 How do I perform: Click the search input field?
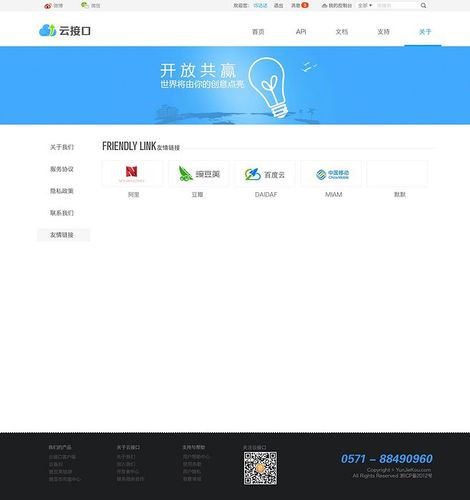[x=397, y=6]
